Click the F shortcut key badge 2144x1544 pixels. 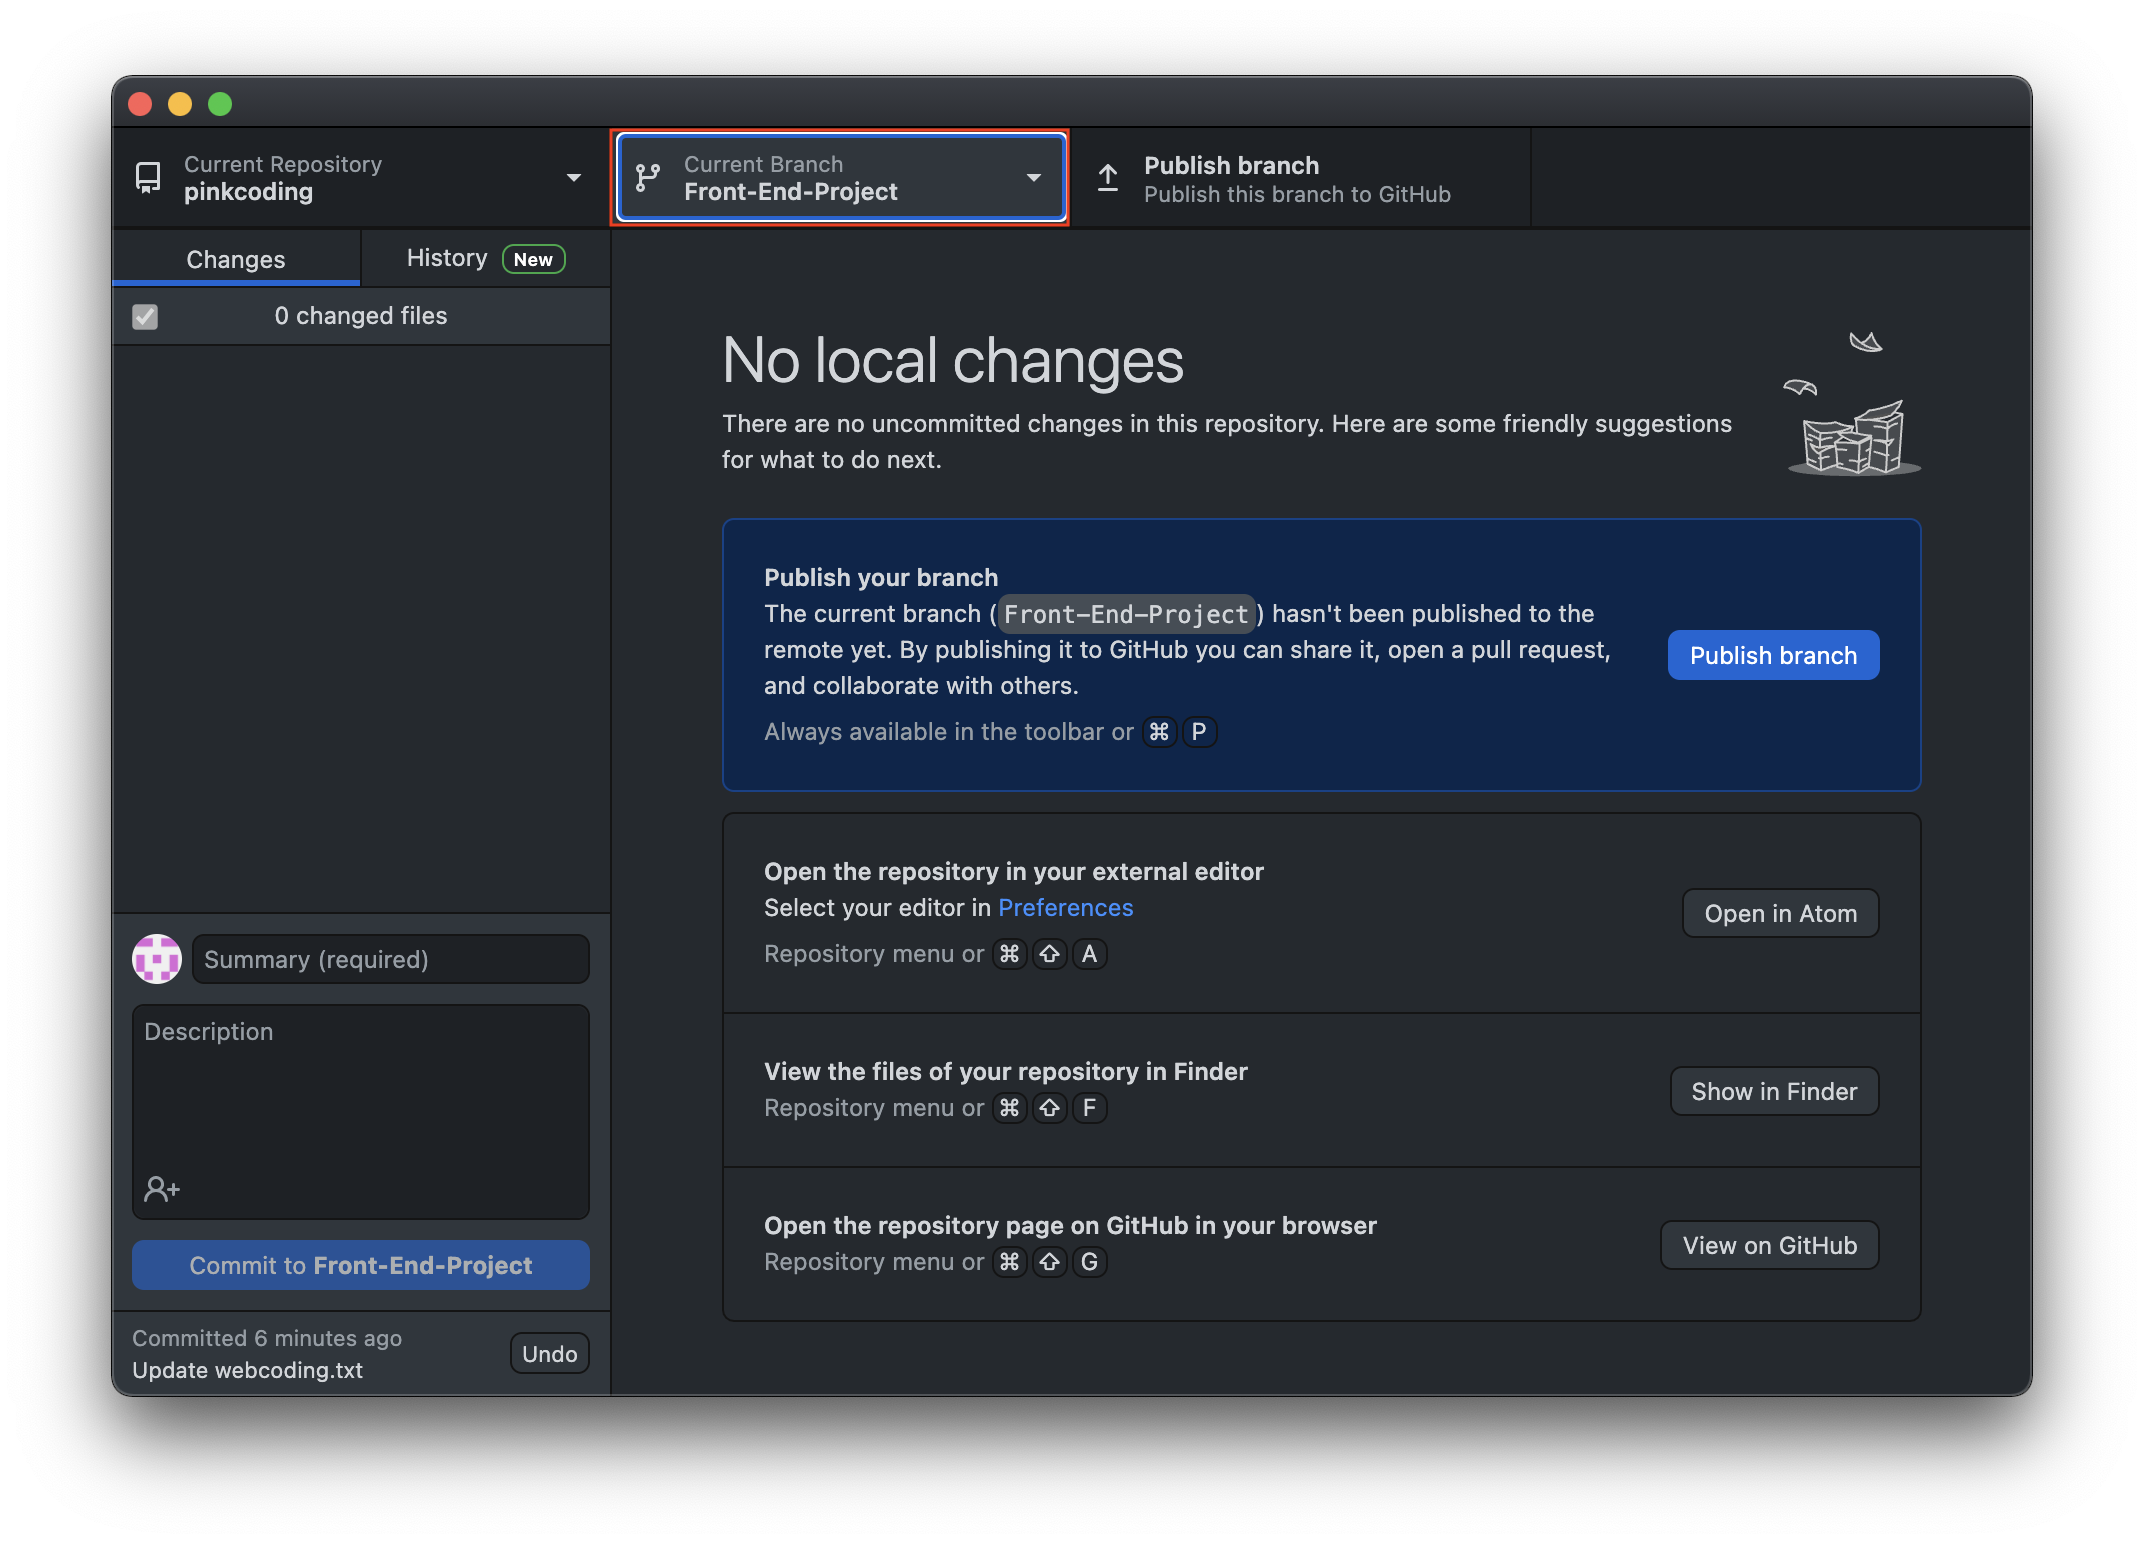pyautogui.click(x=1089, y=1107)
